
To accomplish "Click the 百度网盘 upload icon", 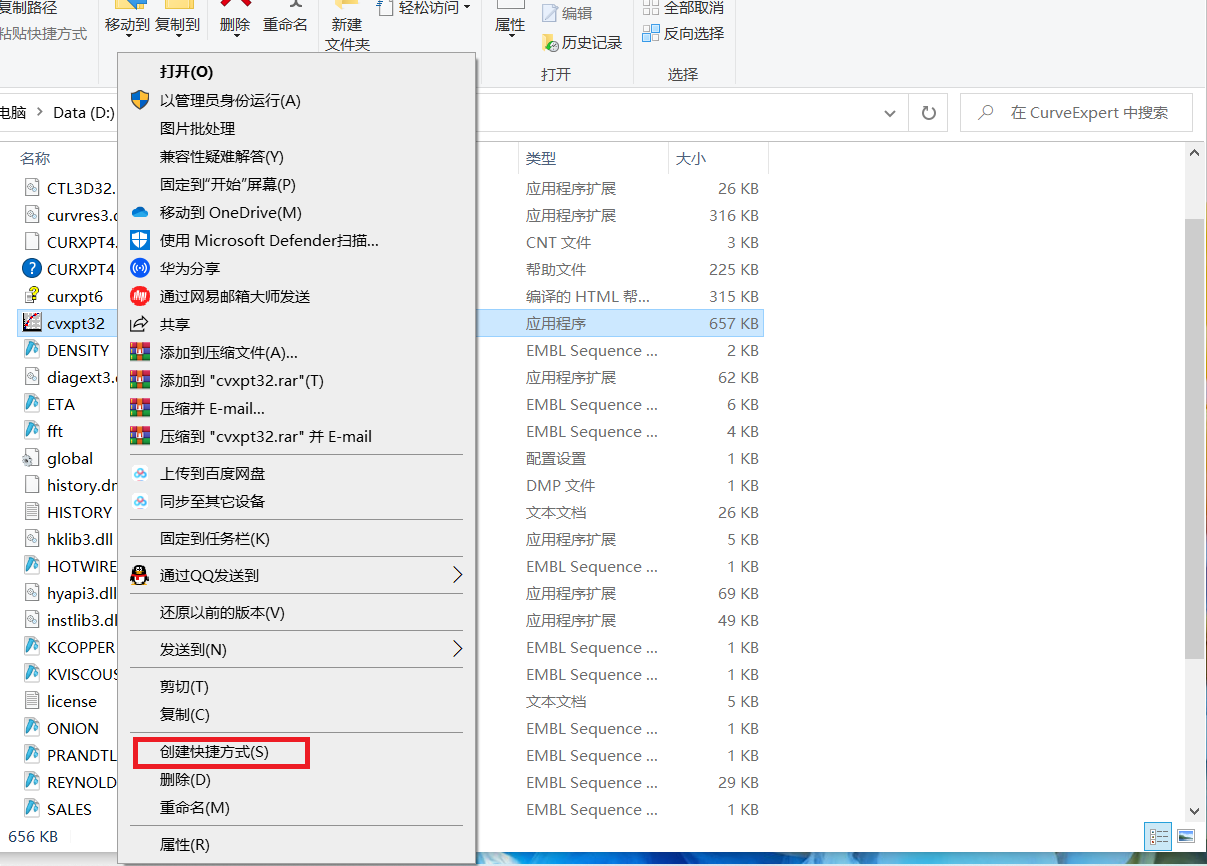I will (x=140, y=473).
